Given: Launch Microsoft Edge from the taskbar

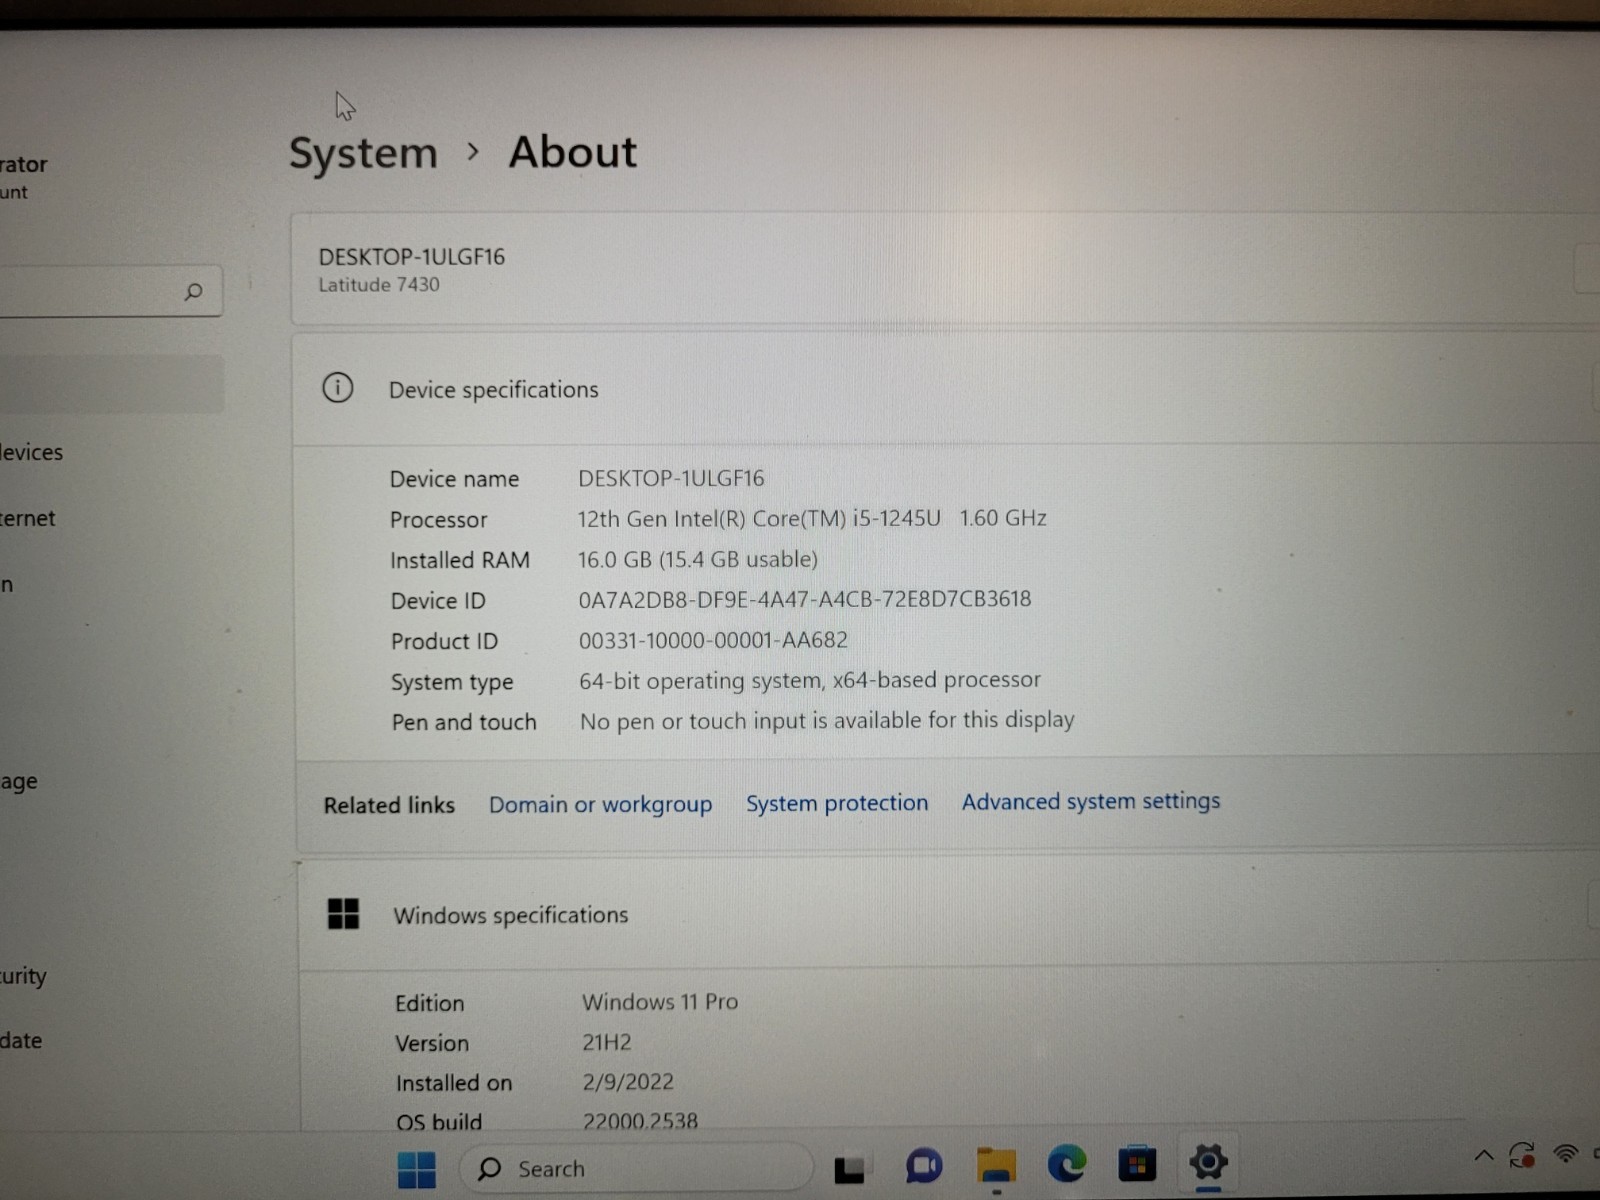Looking at the screenshot, I should 1067,1164.
